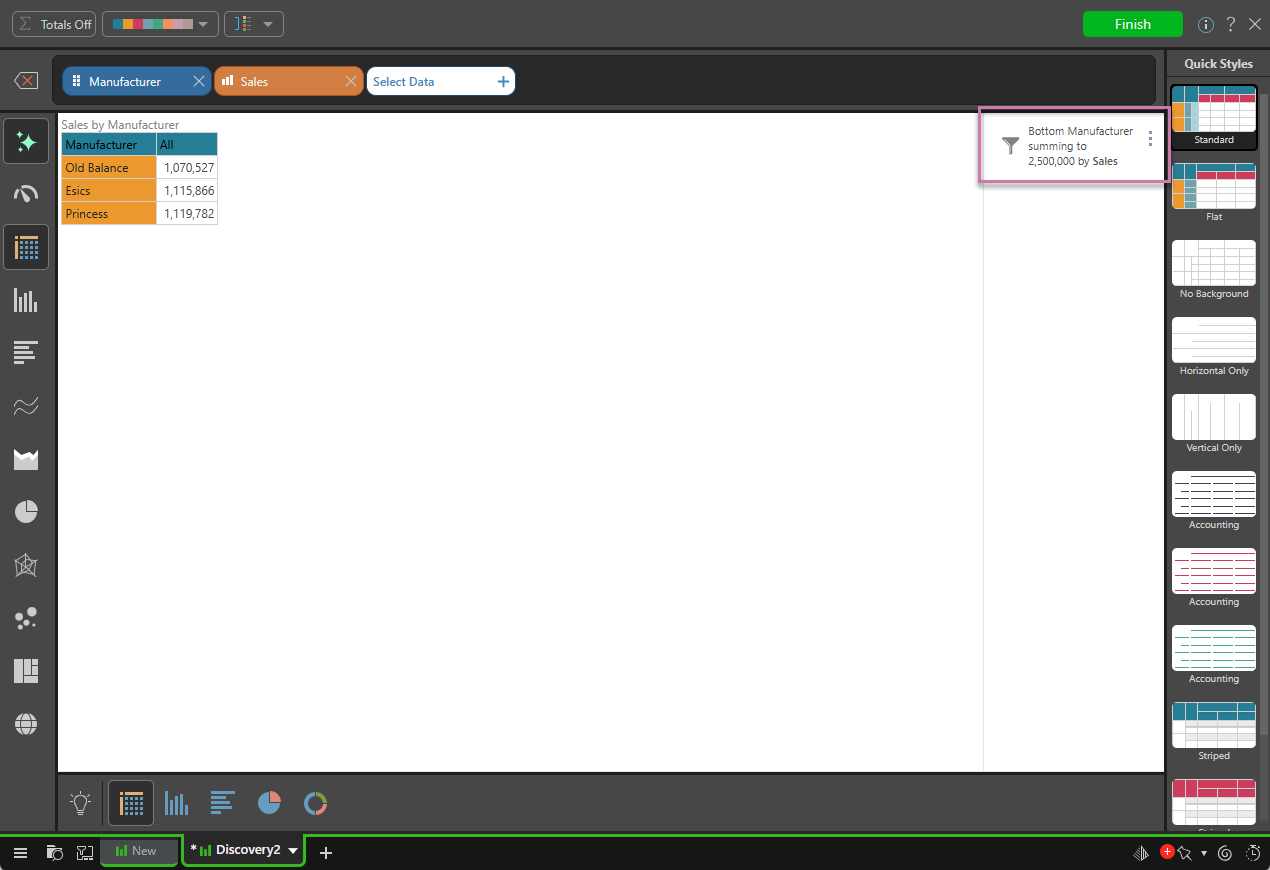Click the clear all data eraser icon
This screenshot has width=1270, height=870.
coord(27,81)
